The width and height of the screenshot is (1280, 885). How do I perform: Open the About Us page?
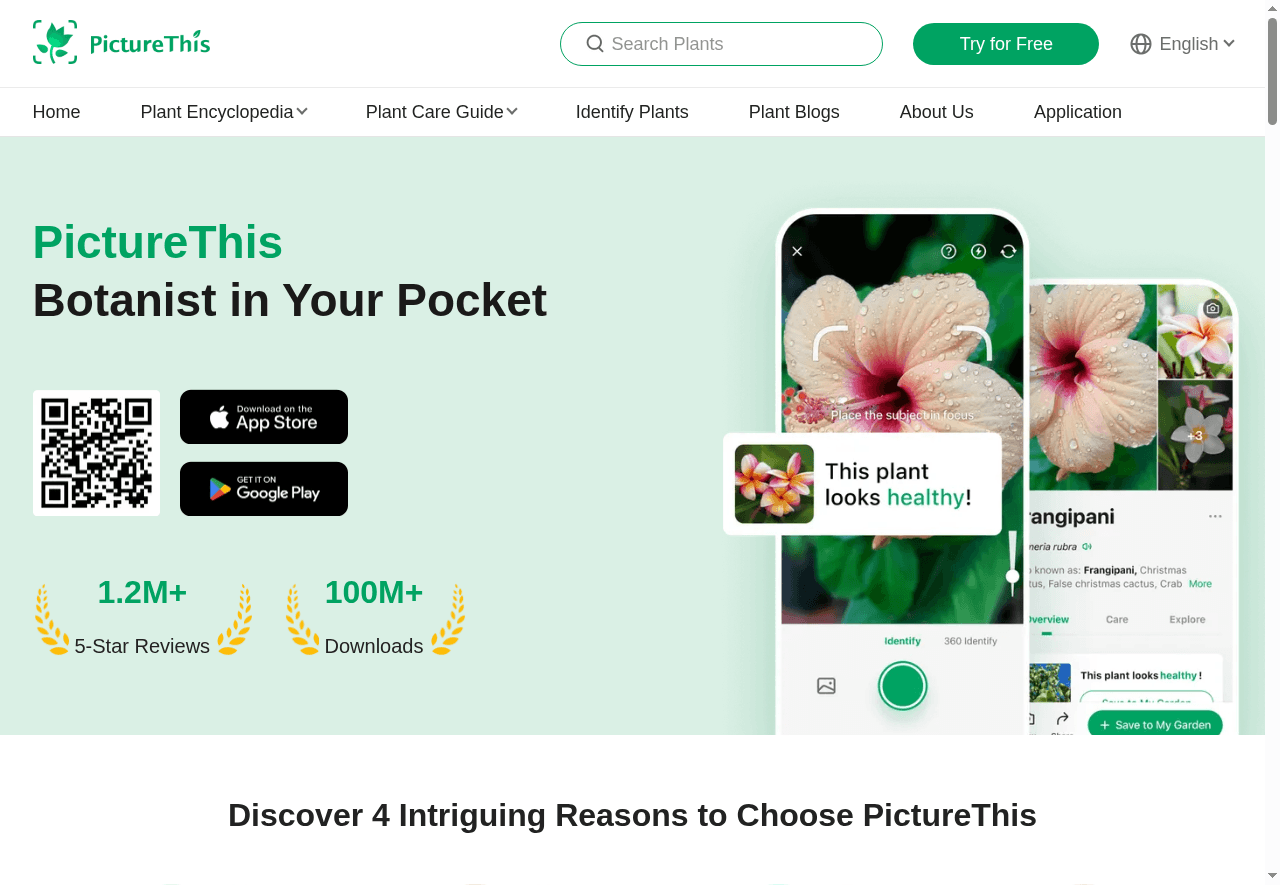[x=937, y=112]
